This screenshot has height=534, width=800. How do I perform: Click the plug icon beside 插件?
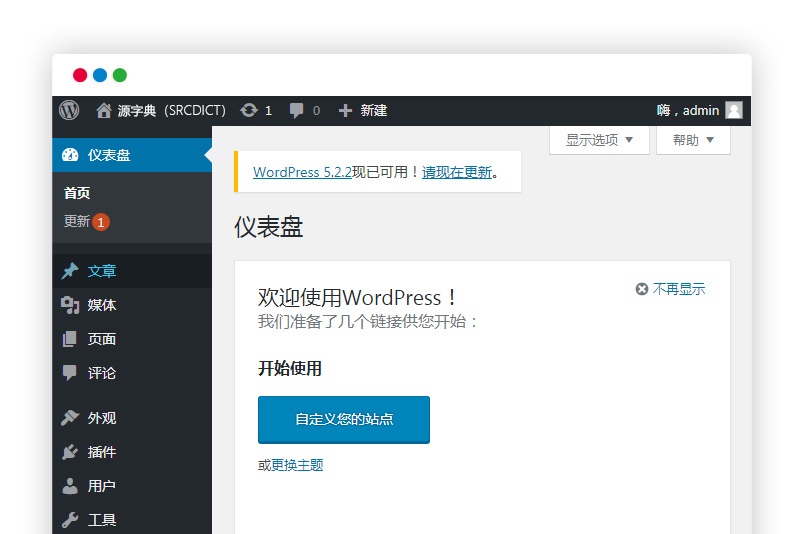70,452
